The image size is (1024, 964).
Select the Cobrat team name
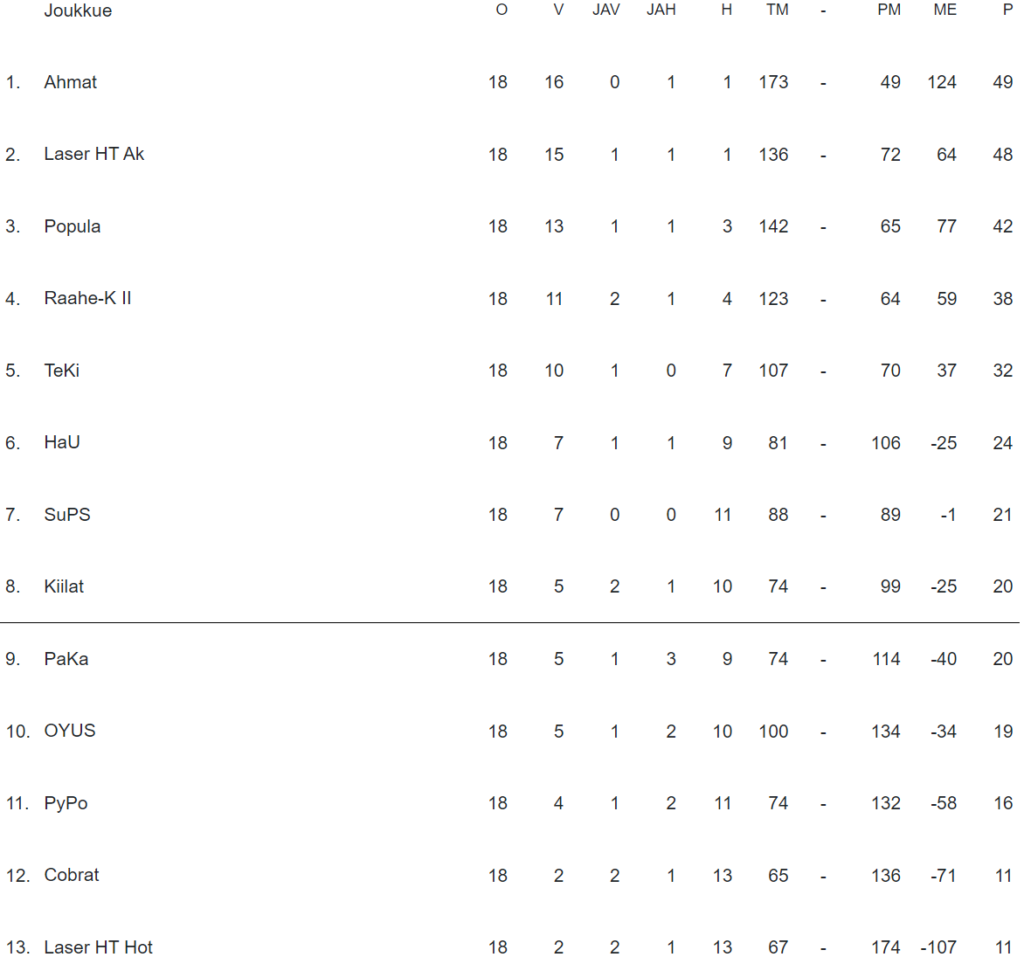[72, 875]
